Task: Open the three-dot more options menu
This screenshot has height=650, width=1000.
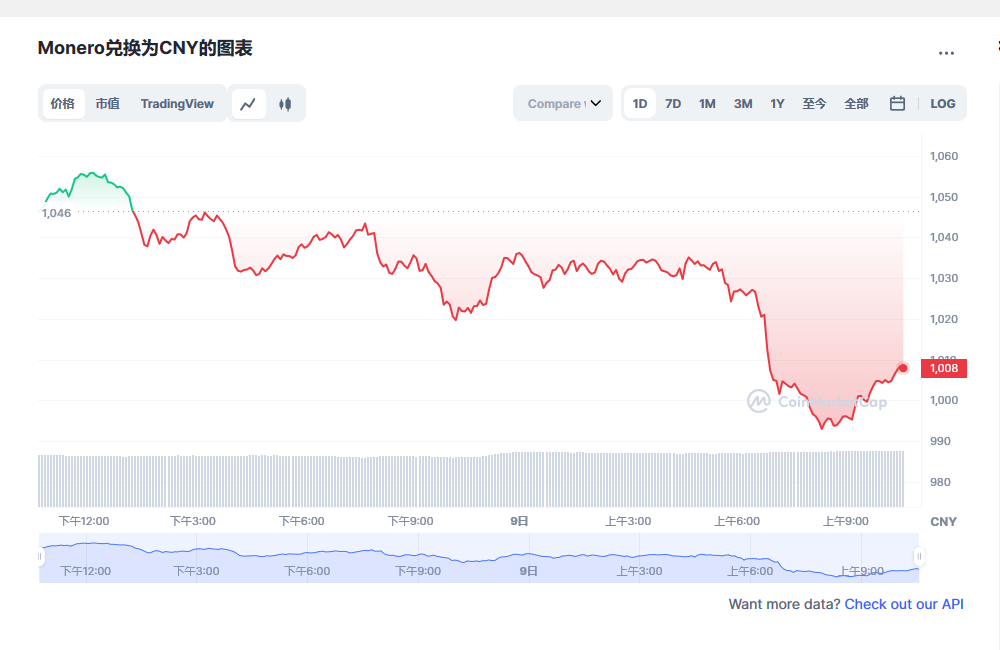Action: tap(946, 53)
